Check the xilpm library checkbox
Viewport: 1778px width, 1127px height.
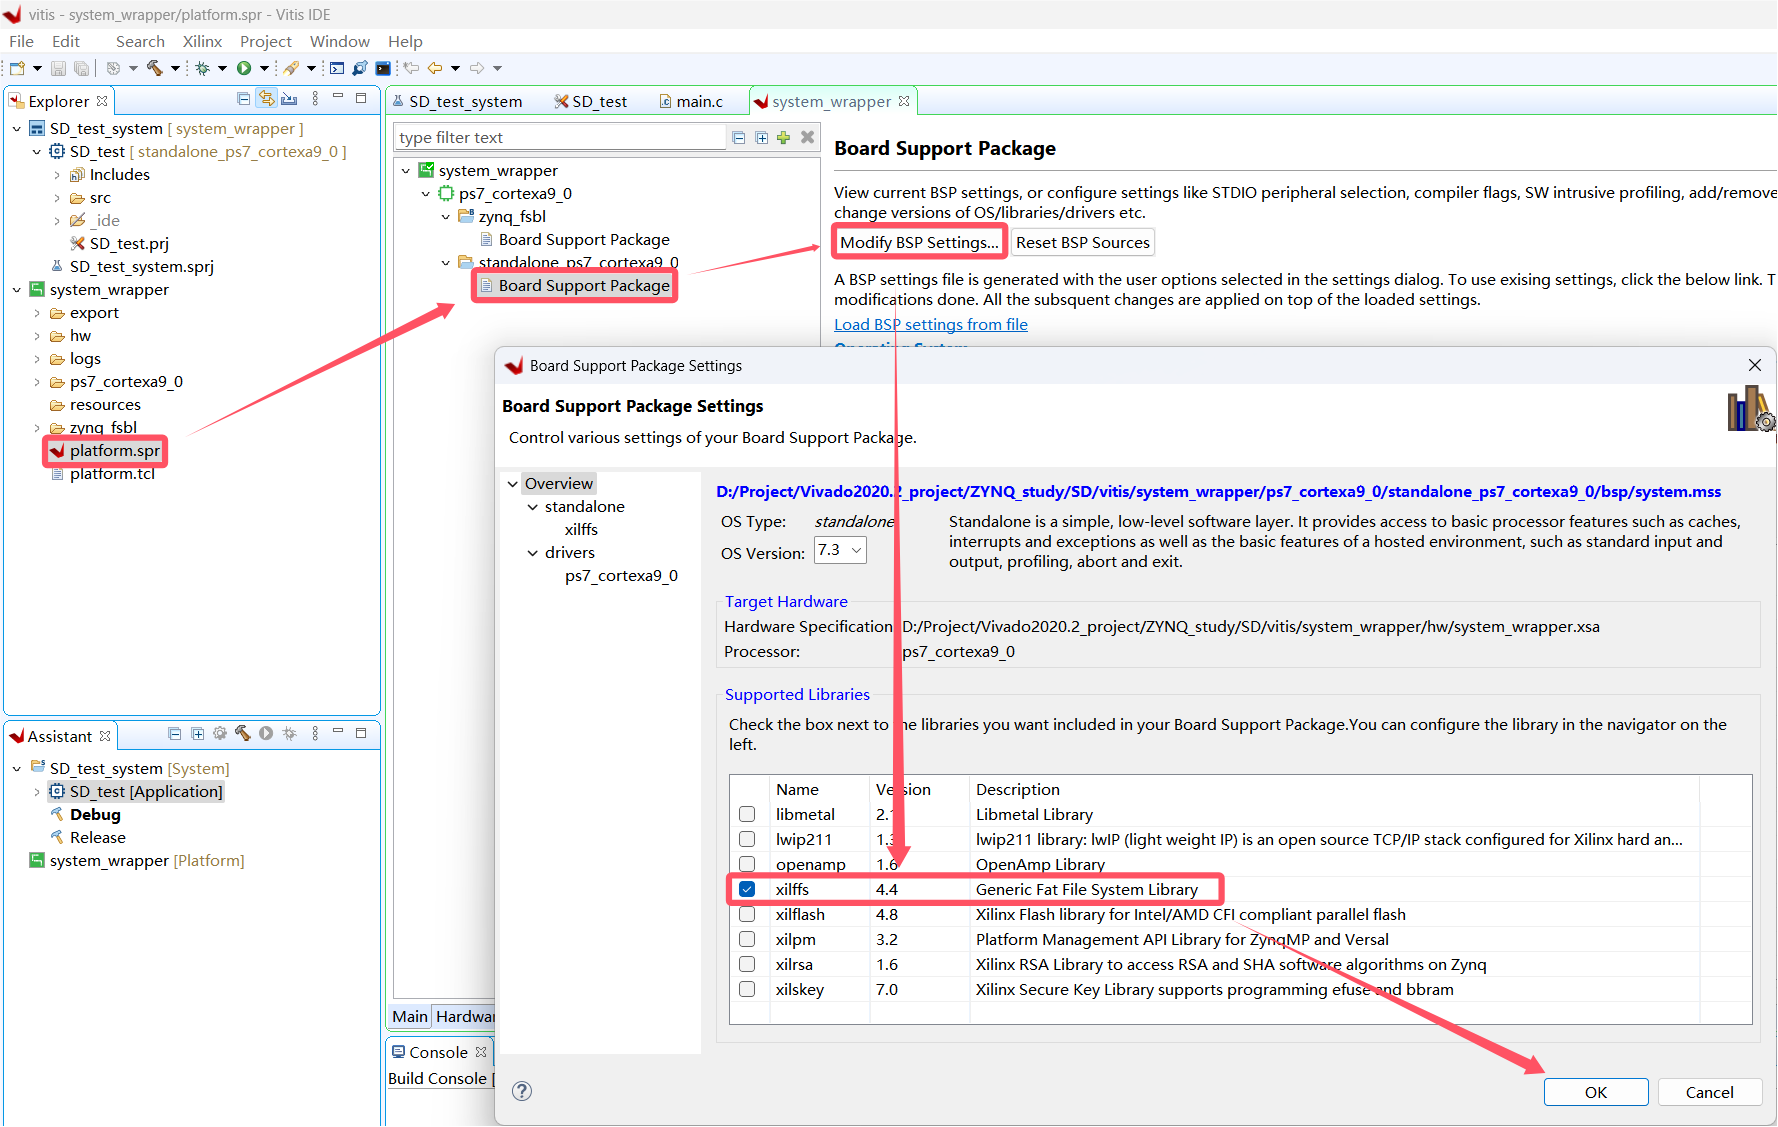pos(747,939)
